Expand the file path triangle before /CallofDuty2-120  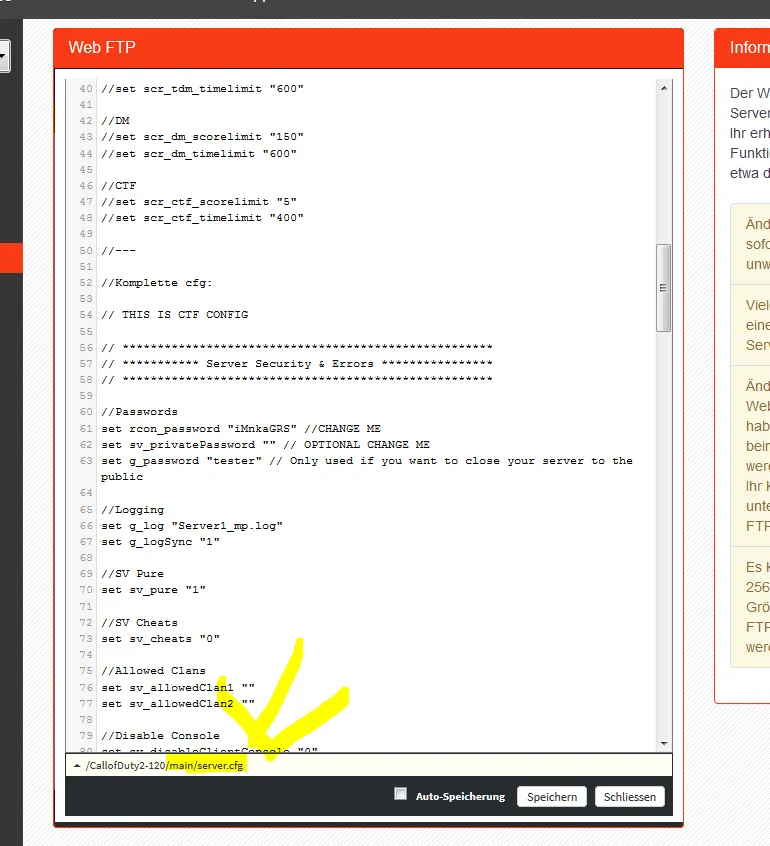coord(77,766)
